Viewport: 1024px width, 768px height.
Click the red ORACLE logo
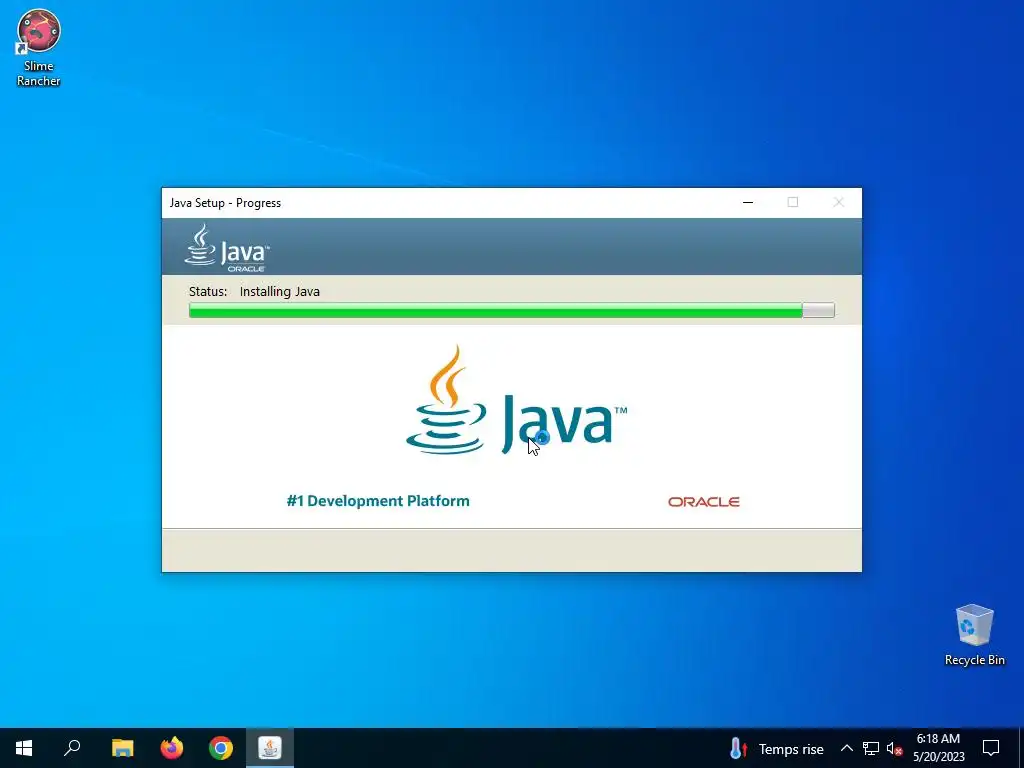point(703,502)
